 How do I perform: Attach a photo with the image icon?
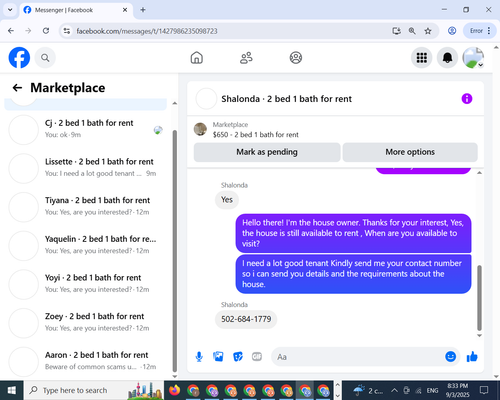click(218, 357)
